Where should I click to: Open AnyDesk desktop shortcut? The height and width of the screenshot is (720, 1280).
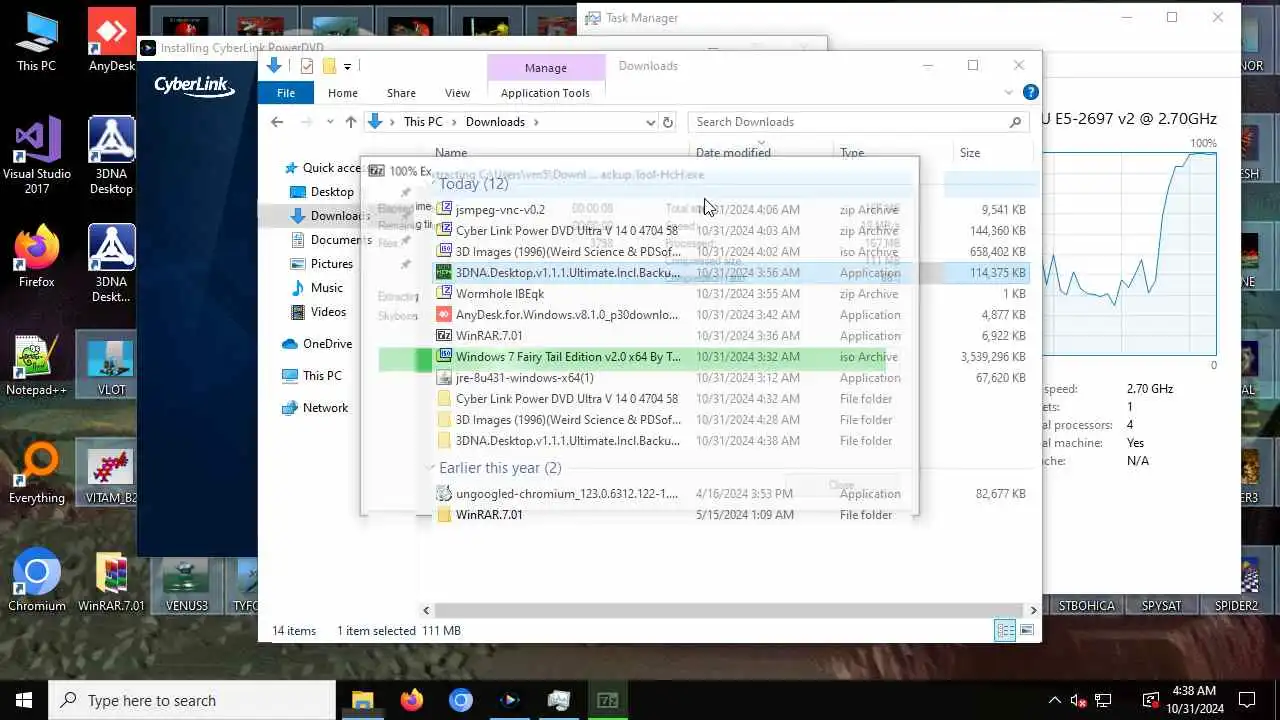112,42
